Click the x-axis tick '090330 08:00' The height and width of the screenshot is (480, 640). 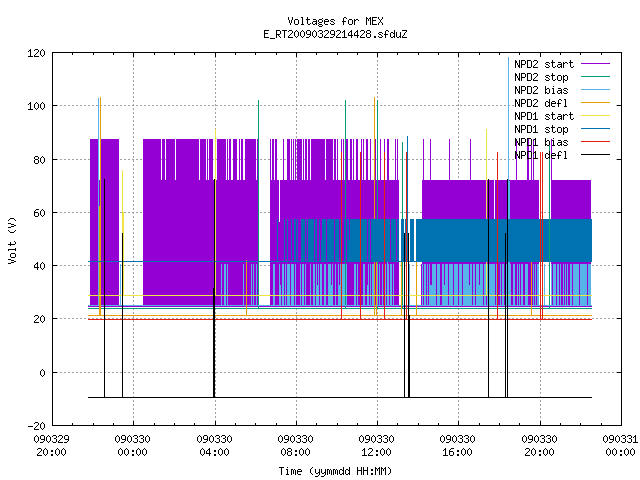pos(296,446)
